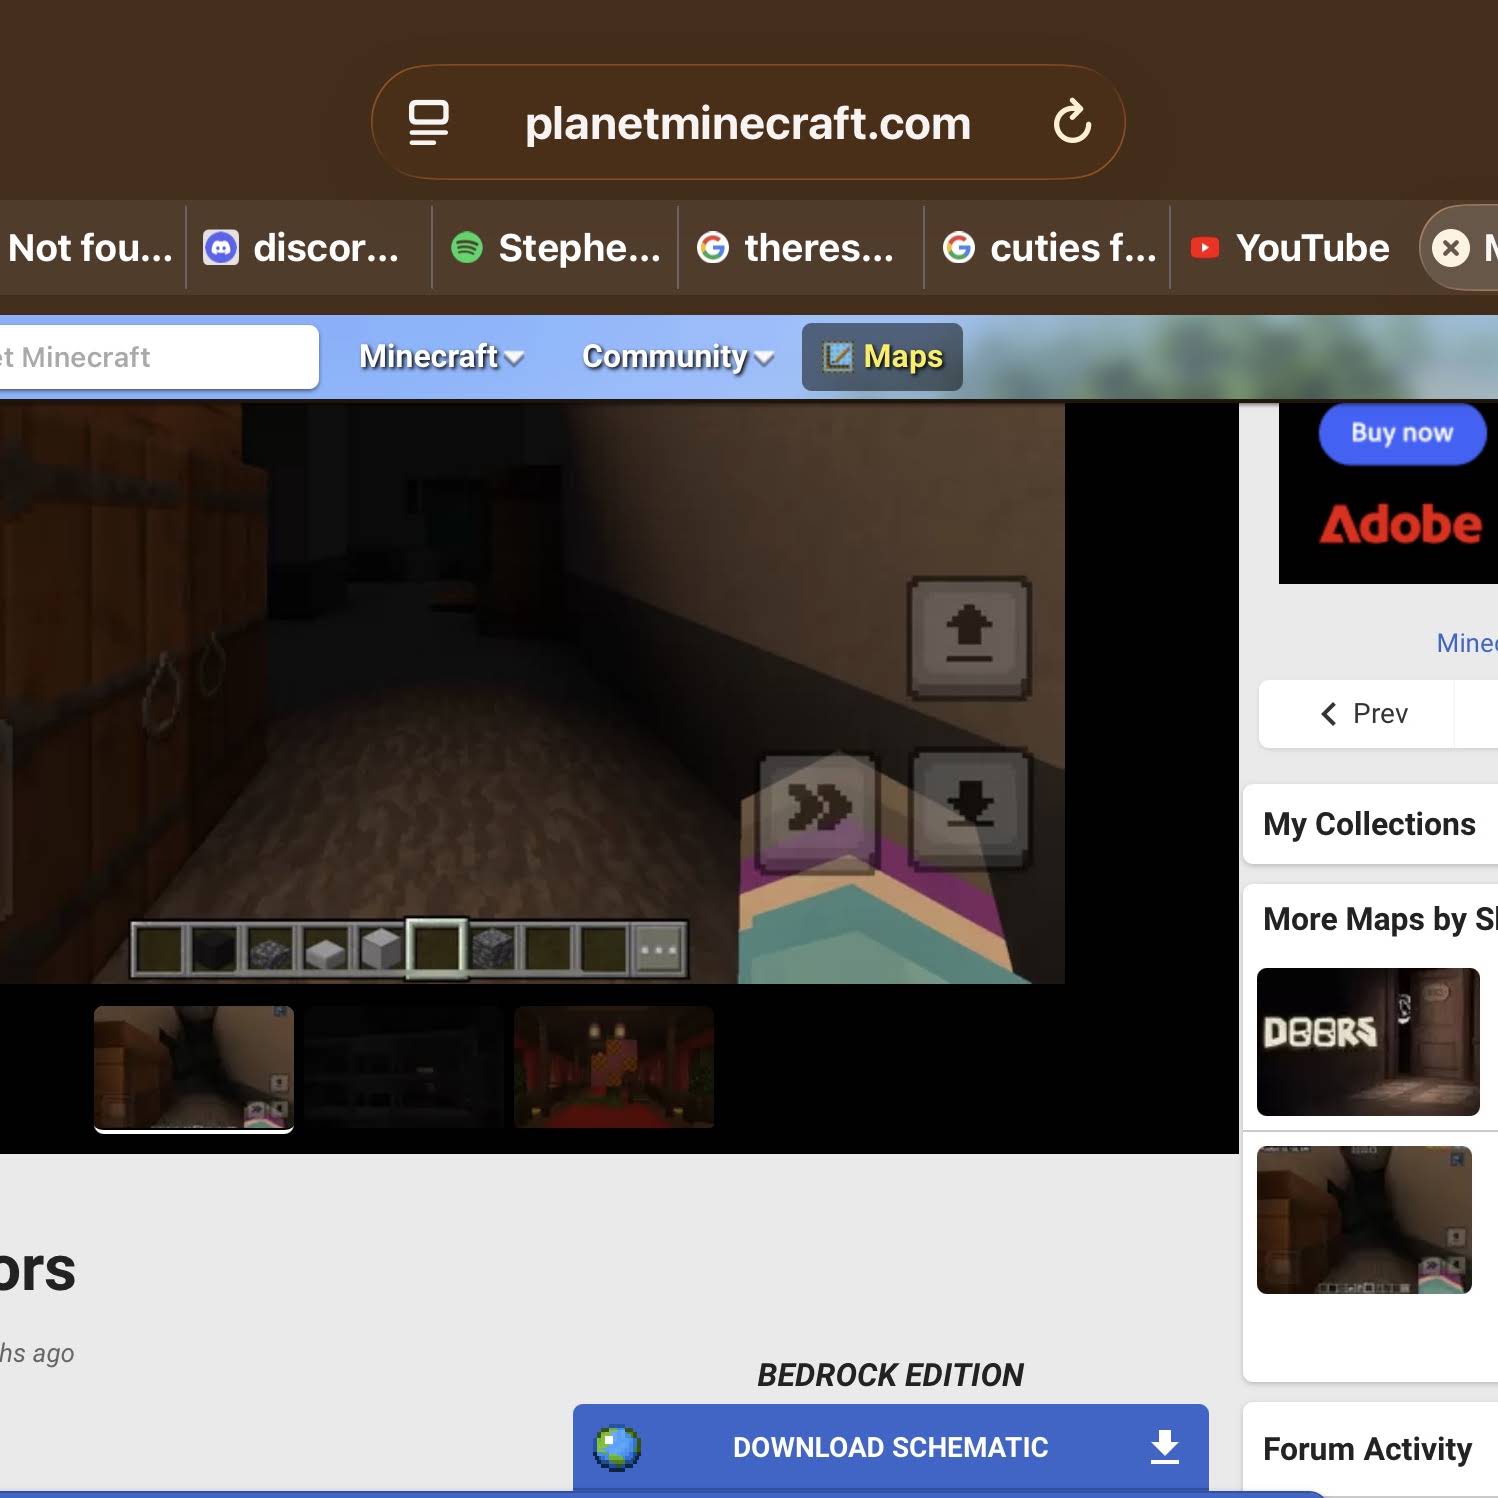The image size is (1498, 1498).
Task: Click the 'More Maps by' heading
Action: click(1380, 919)
